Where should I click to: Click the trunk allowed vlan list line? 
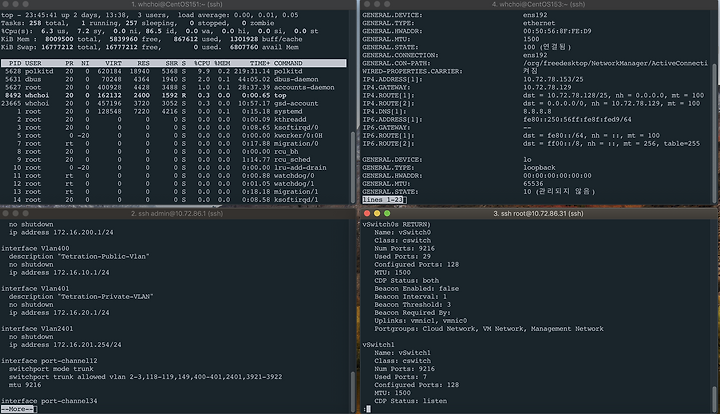[x=146, y=377]
